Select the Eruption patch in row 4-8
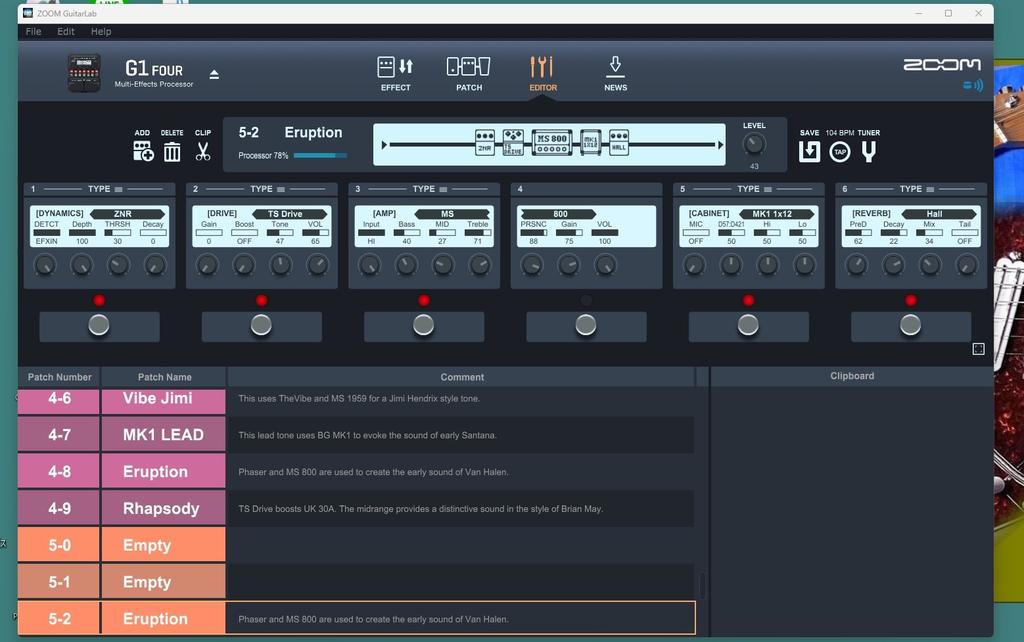This screenshot has width=1024, height=642. 163,472
